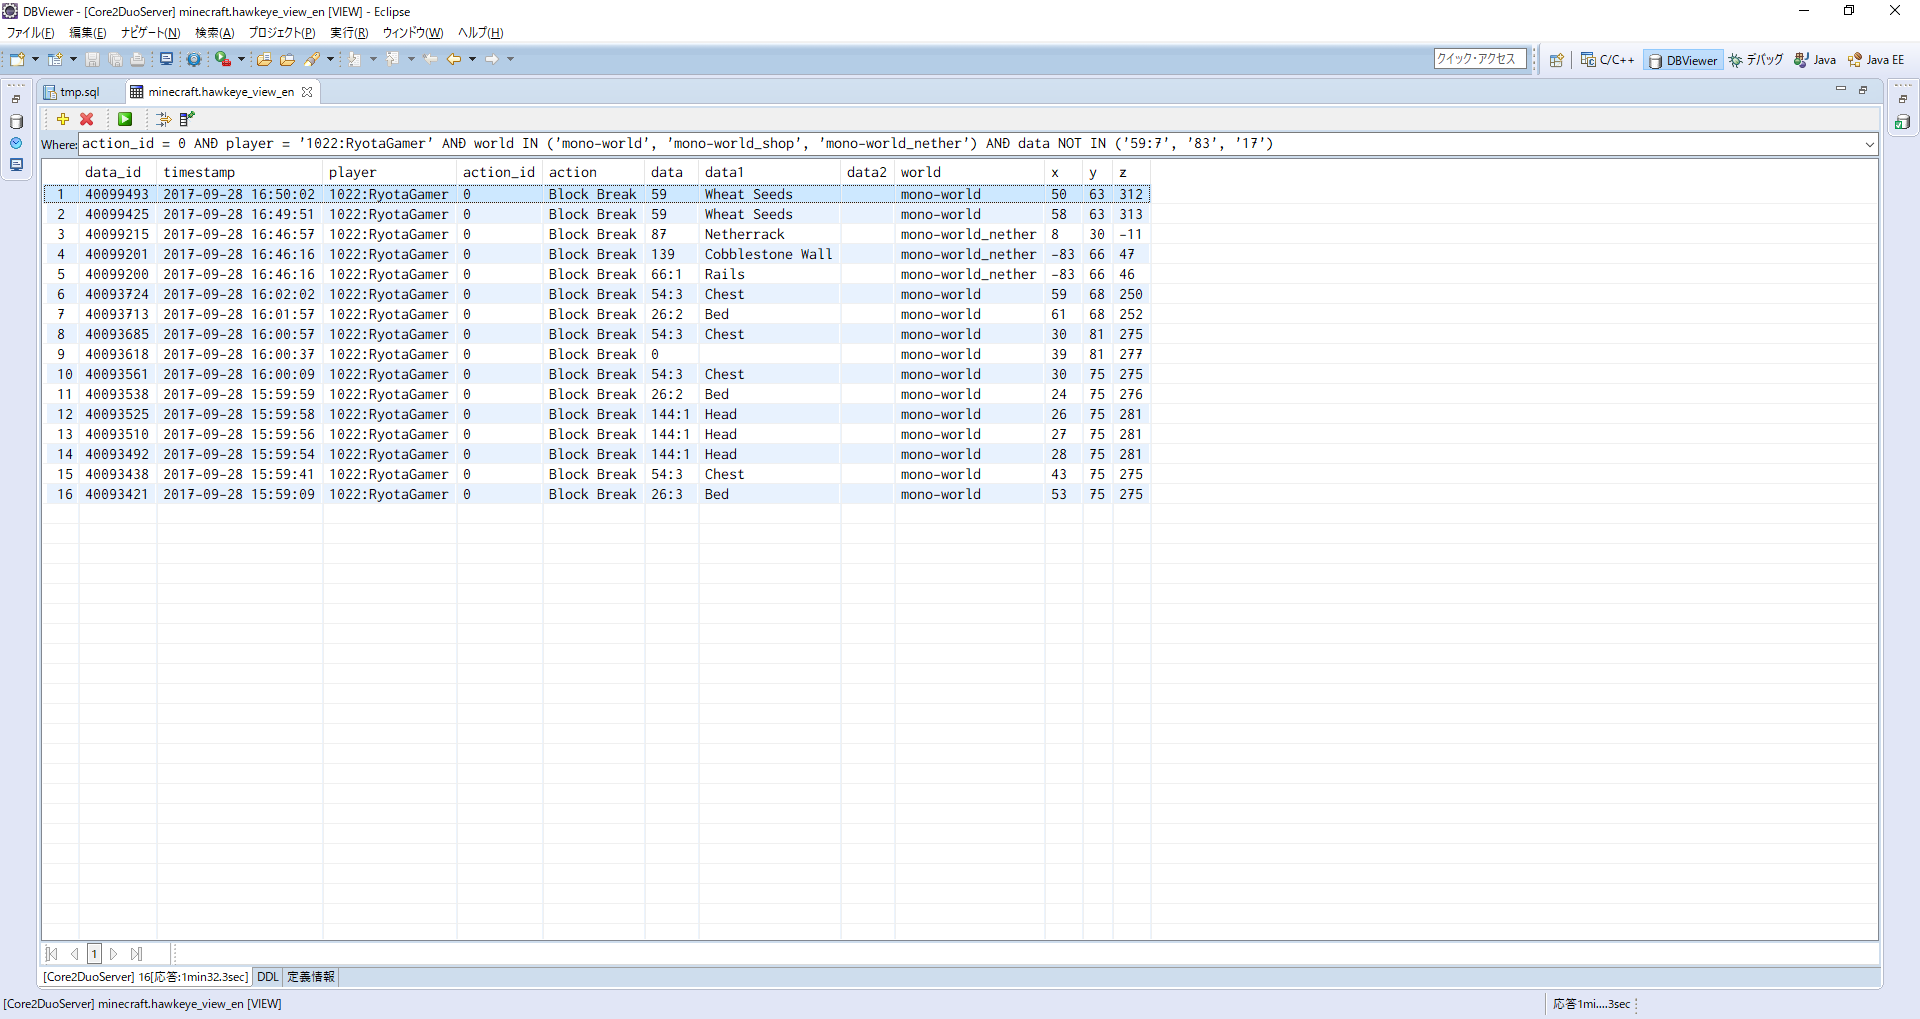
Task: Switch to the DBViewer perspective
Action: tap(1683, 60)
